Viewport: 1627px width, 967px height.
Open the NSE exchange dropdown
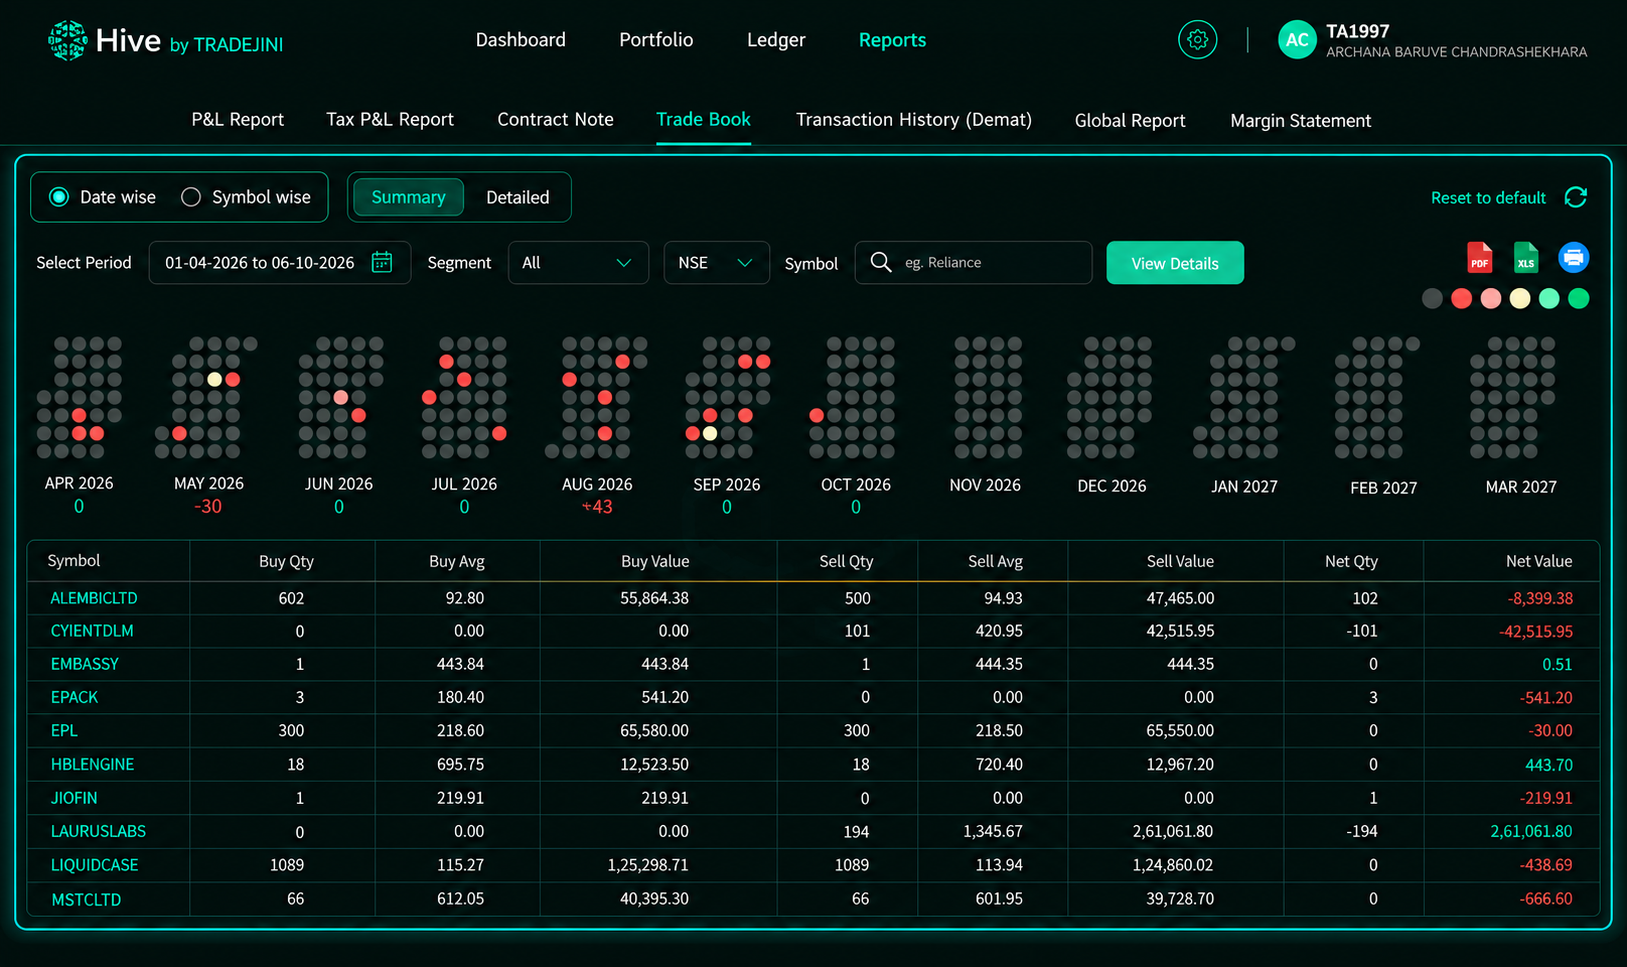[x=716, y=262]
